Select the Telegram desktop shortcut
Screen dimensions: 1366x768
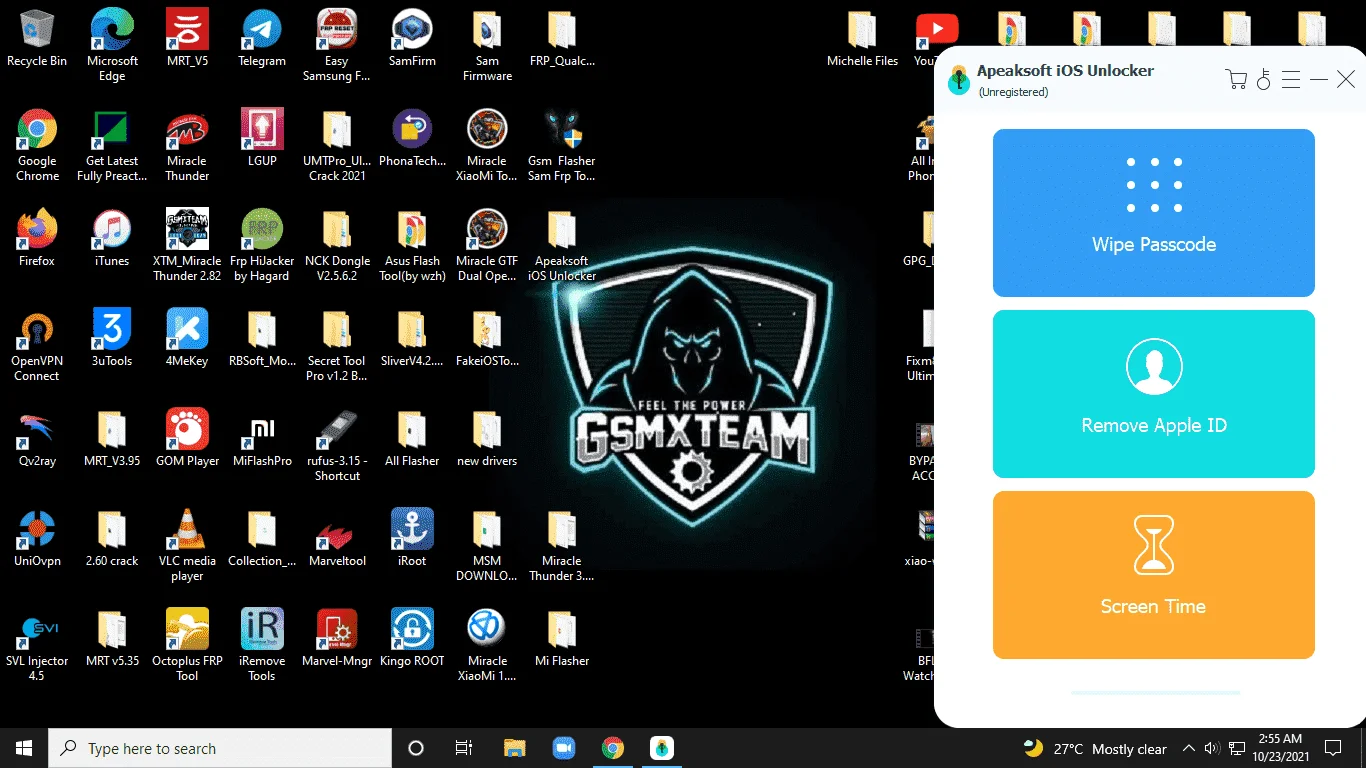(262, 38)
